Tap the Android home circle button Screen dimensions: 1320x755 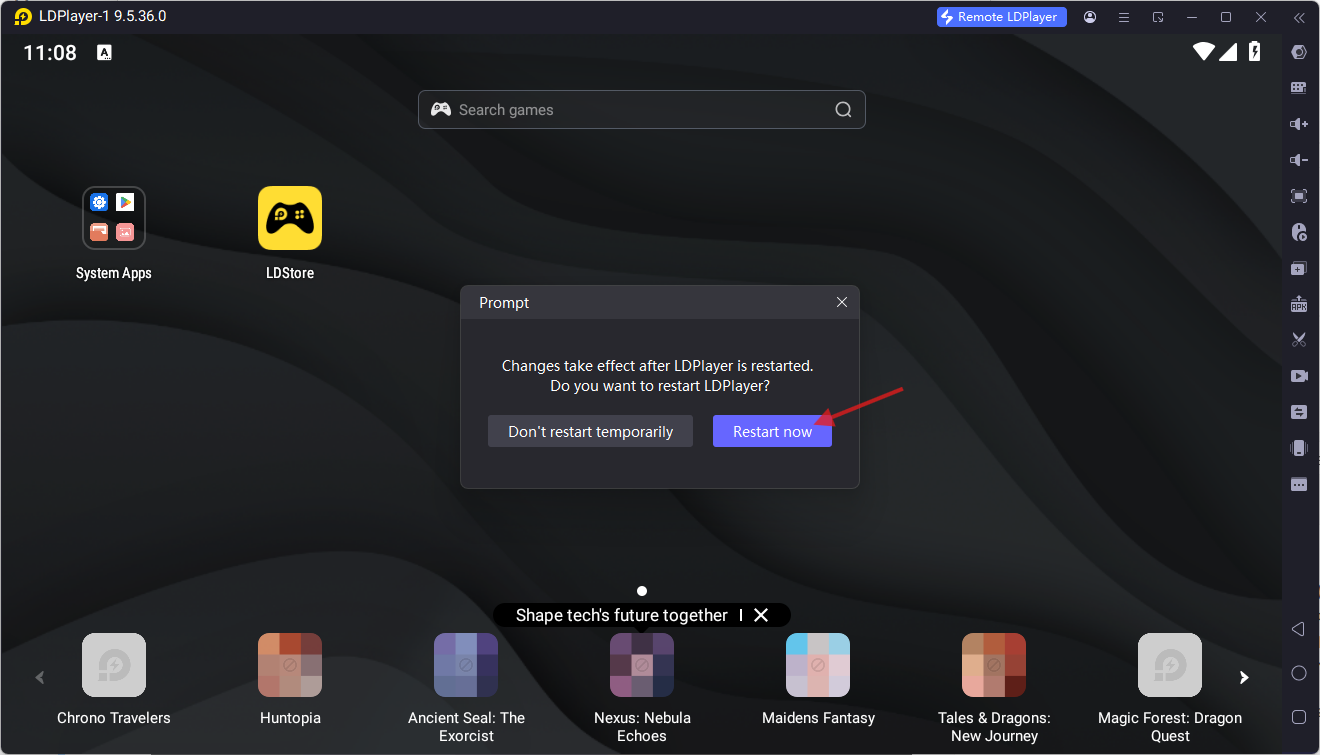(1299, 673)
